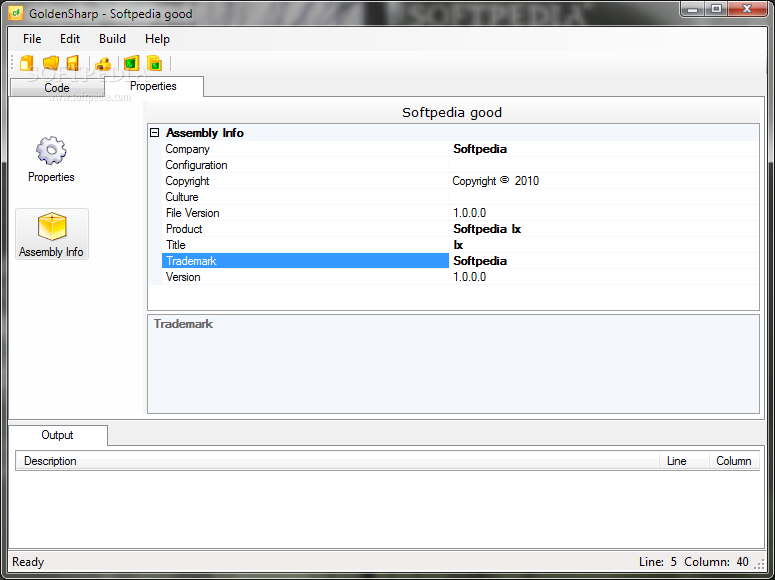This screenshot has height=580, width=775.
Task: Click the Open folder toolbar icon
Action: (50, 63)
